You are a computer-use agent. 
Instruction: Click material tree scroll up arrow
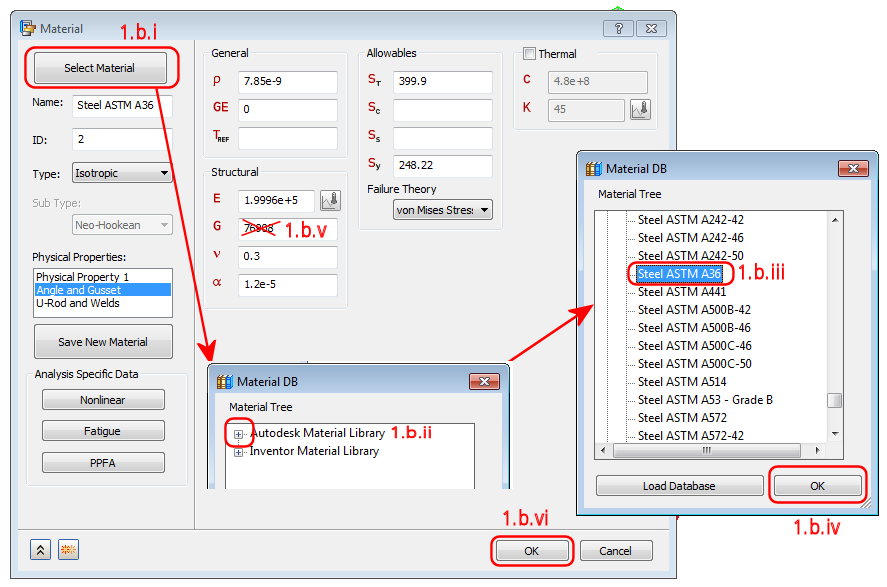point(835,220)
